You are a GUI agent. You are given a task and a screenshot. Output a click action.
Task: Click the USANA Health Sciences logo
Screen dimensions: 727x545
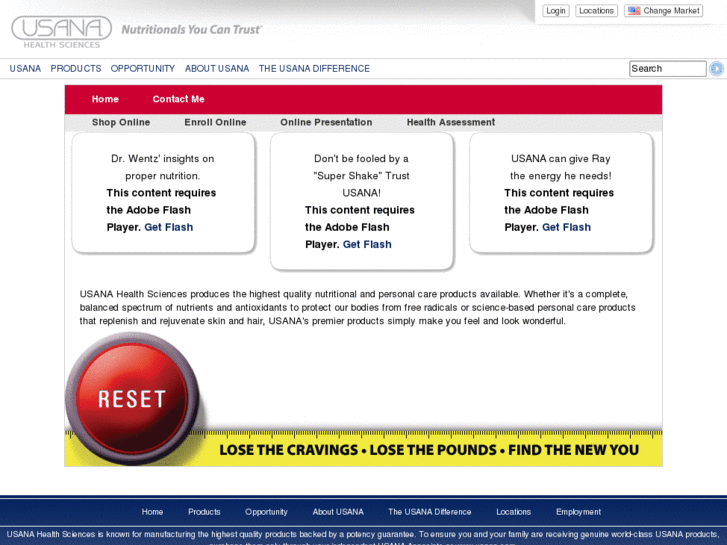pos(61,32)
